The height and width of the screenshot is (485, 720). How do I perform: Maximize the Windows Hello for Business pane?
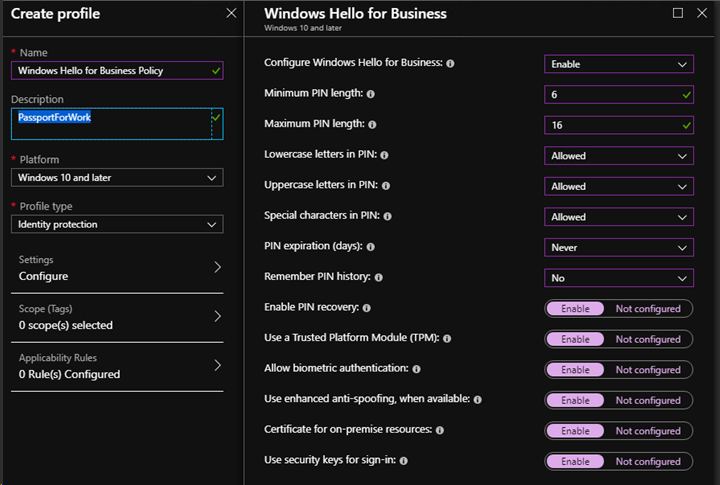[678, 13]
